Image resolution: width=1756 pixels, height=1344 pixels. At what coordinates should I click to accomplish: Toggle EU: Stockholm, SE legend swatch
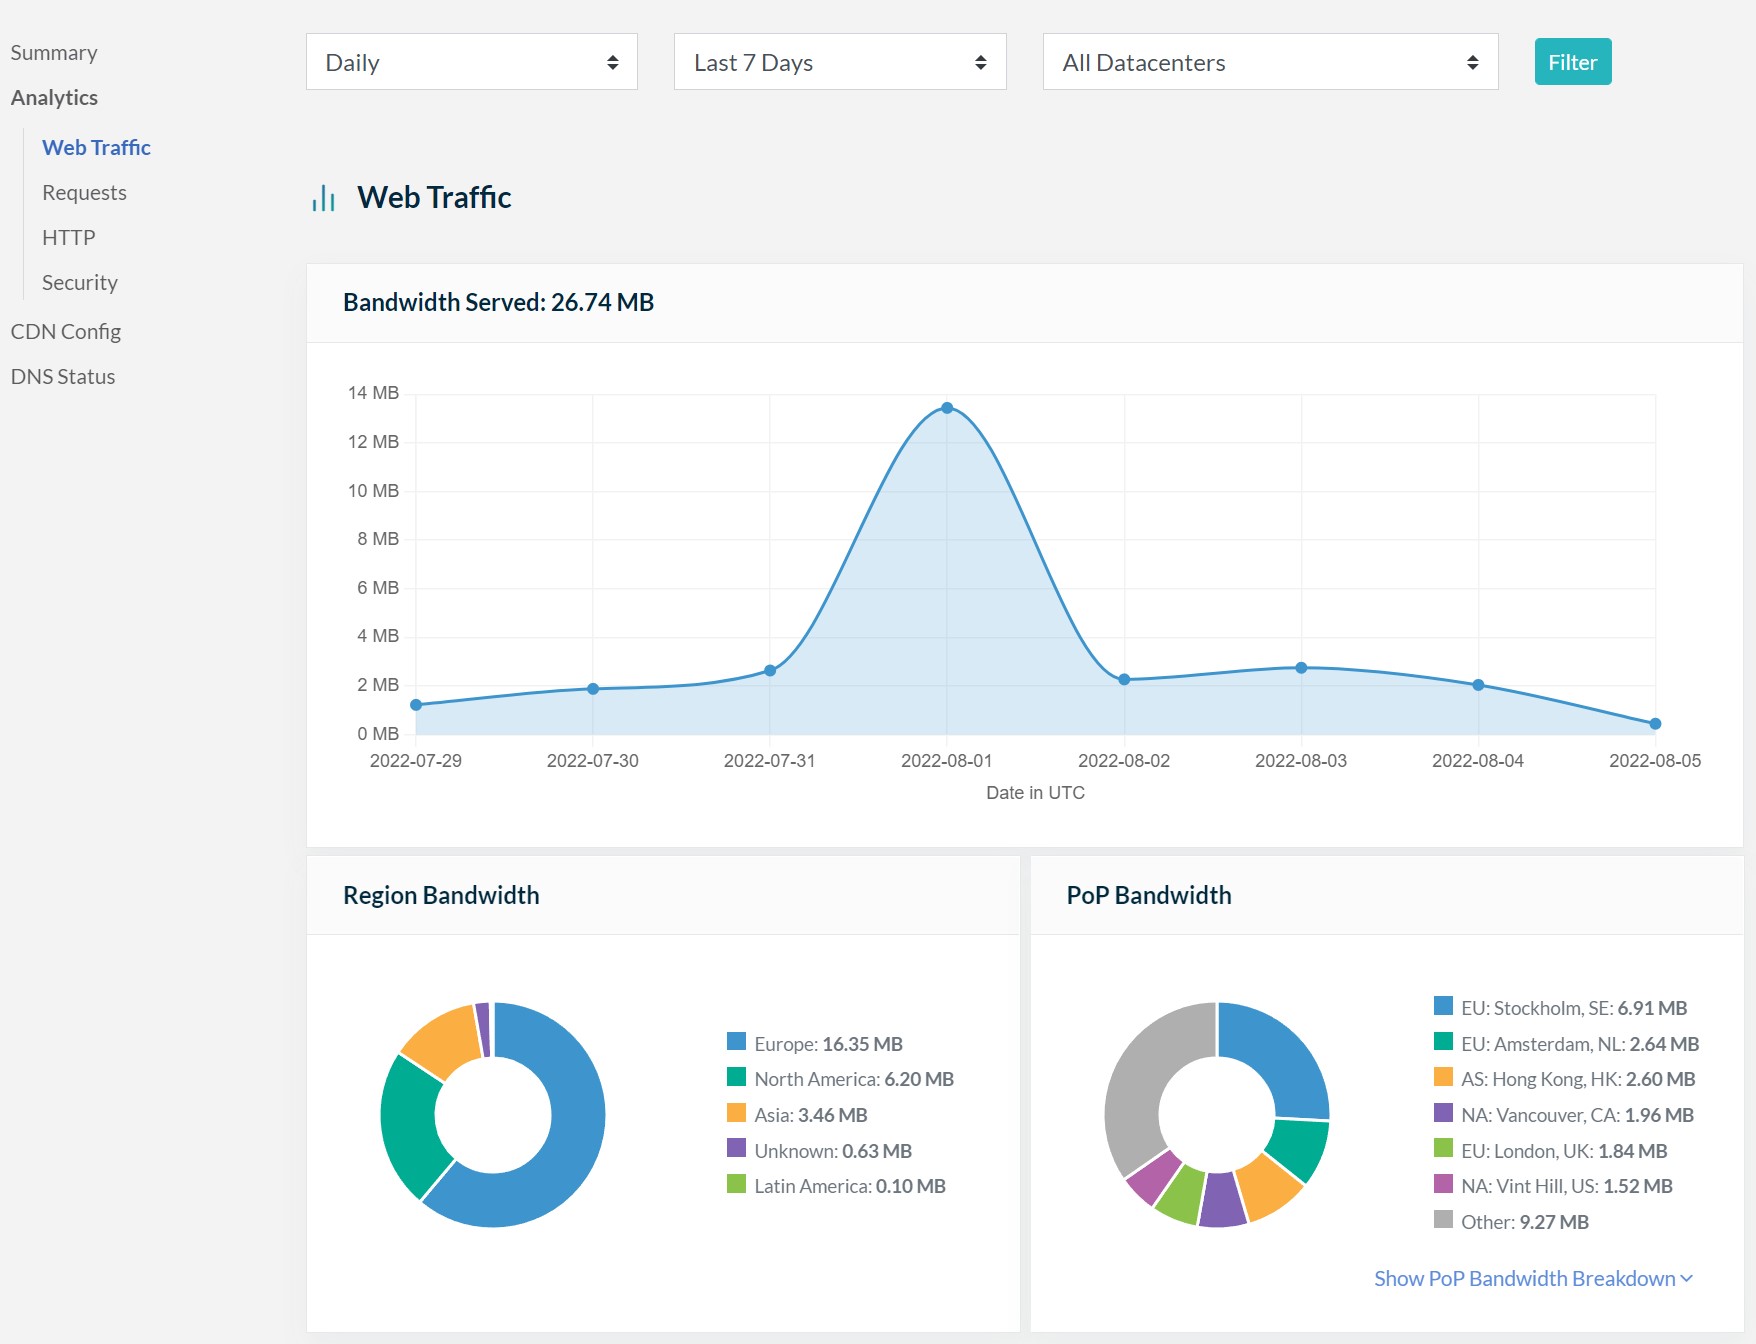point(1442,1006)
